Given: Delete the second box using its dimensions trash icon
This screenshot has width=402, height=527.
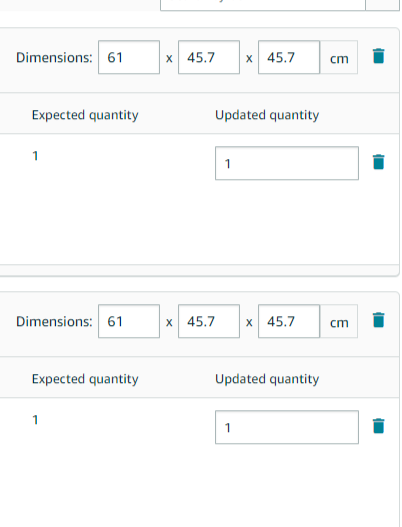Looking at the screenshot, I should coord(378,320).
